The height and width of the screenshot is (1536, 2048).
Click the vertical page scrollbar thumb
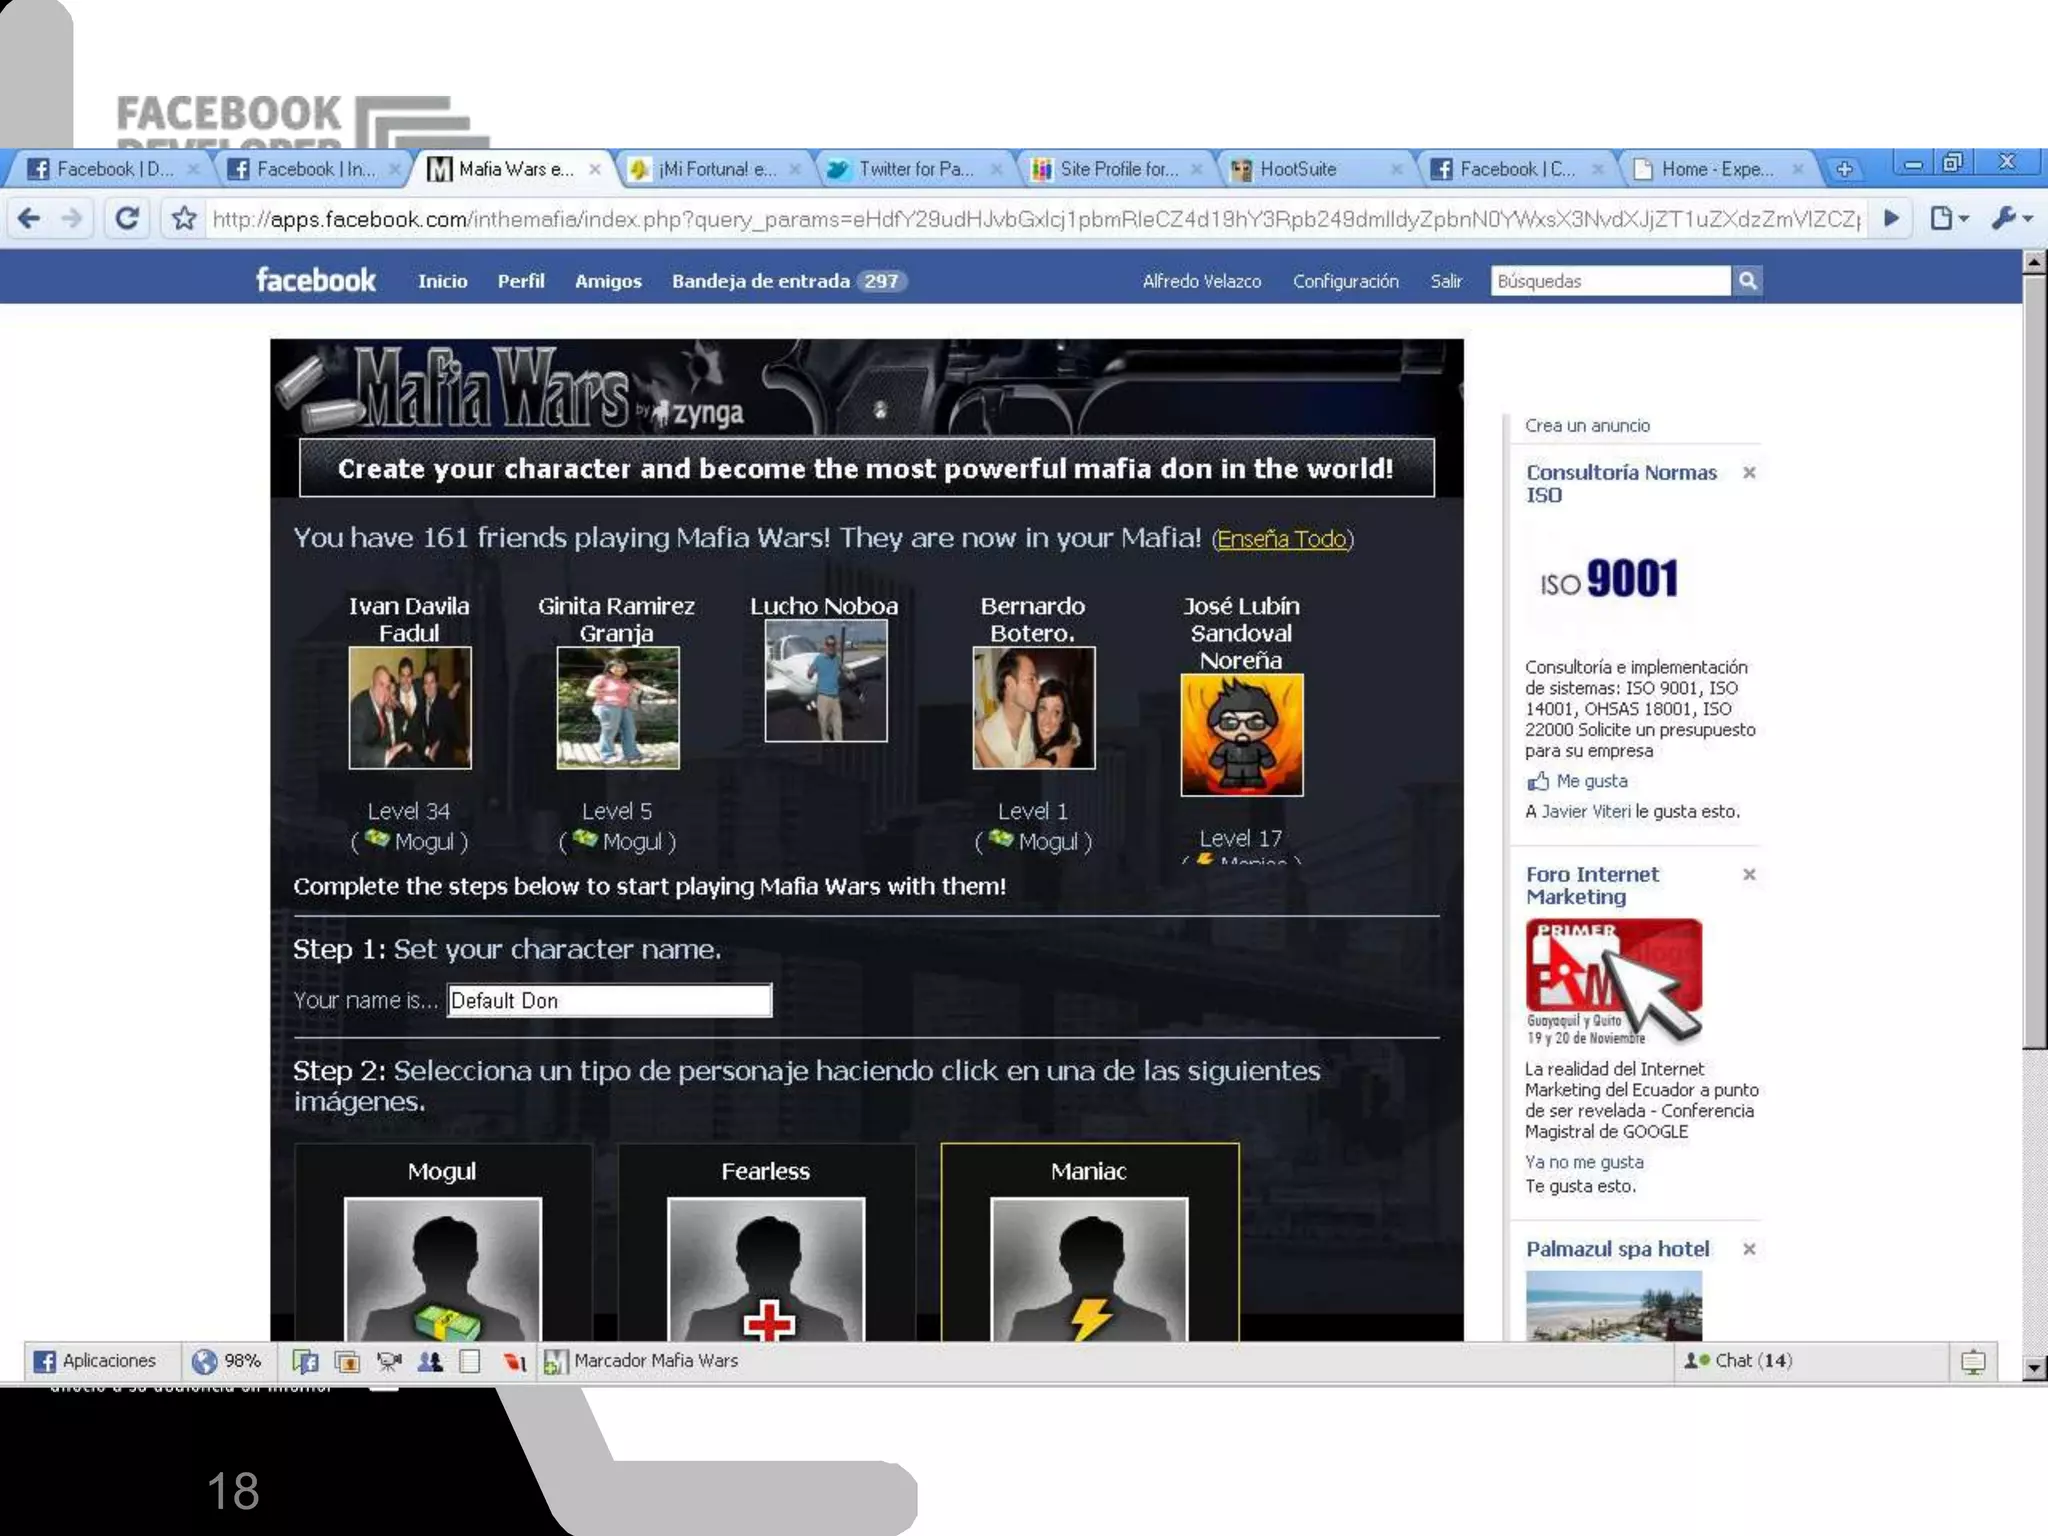pos(2034,660)
